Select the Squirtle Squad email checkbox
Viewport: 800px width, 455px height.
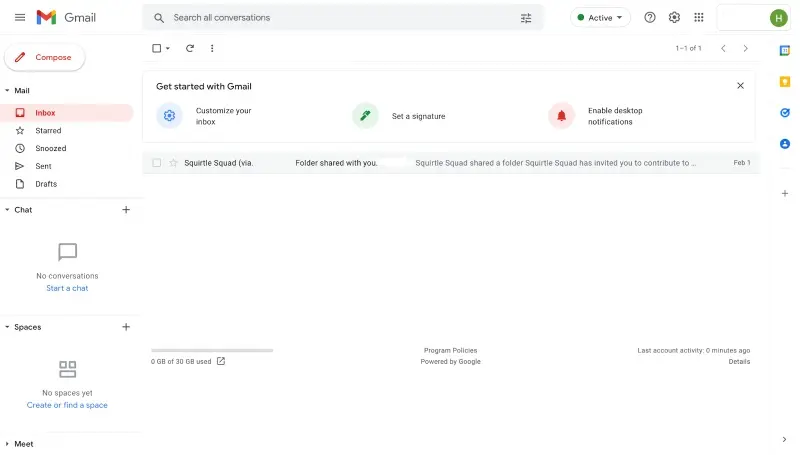click(x=157, y=163)
